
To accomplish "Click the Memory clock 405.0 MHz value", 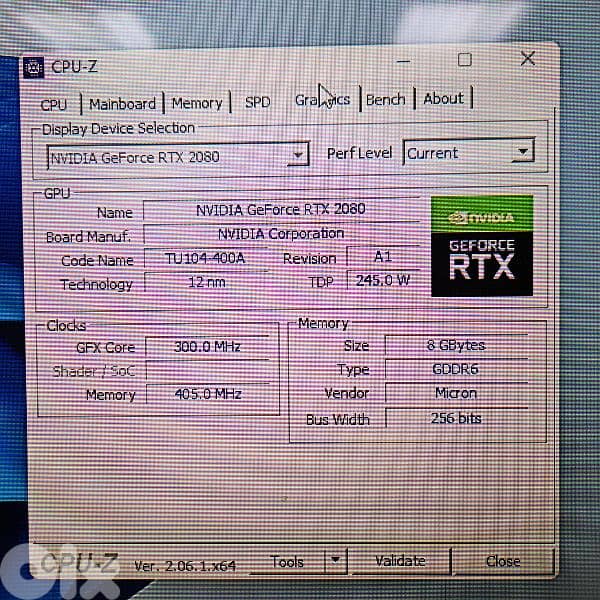I will click(208, 394).
